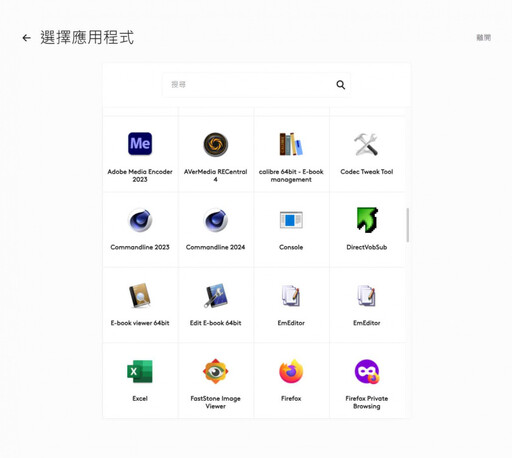Choose the Edit E-book 64bit icon
Image resolution: width=512 pixels, height=458 pixels.
click(x=216, y=295)
